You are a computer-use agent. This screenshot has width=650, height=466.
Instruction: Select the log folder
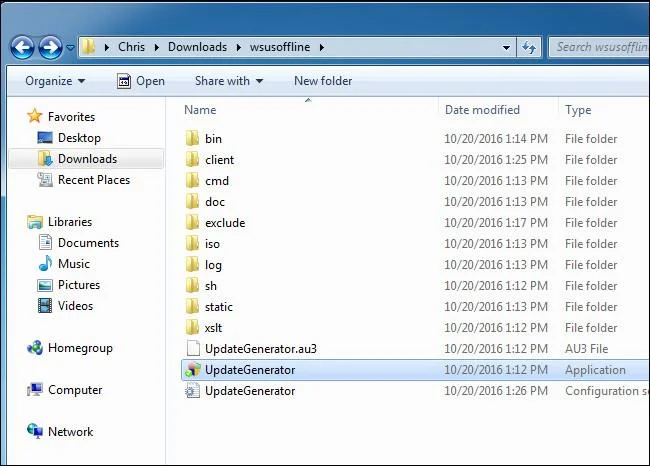tap(213, 265)
